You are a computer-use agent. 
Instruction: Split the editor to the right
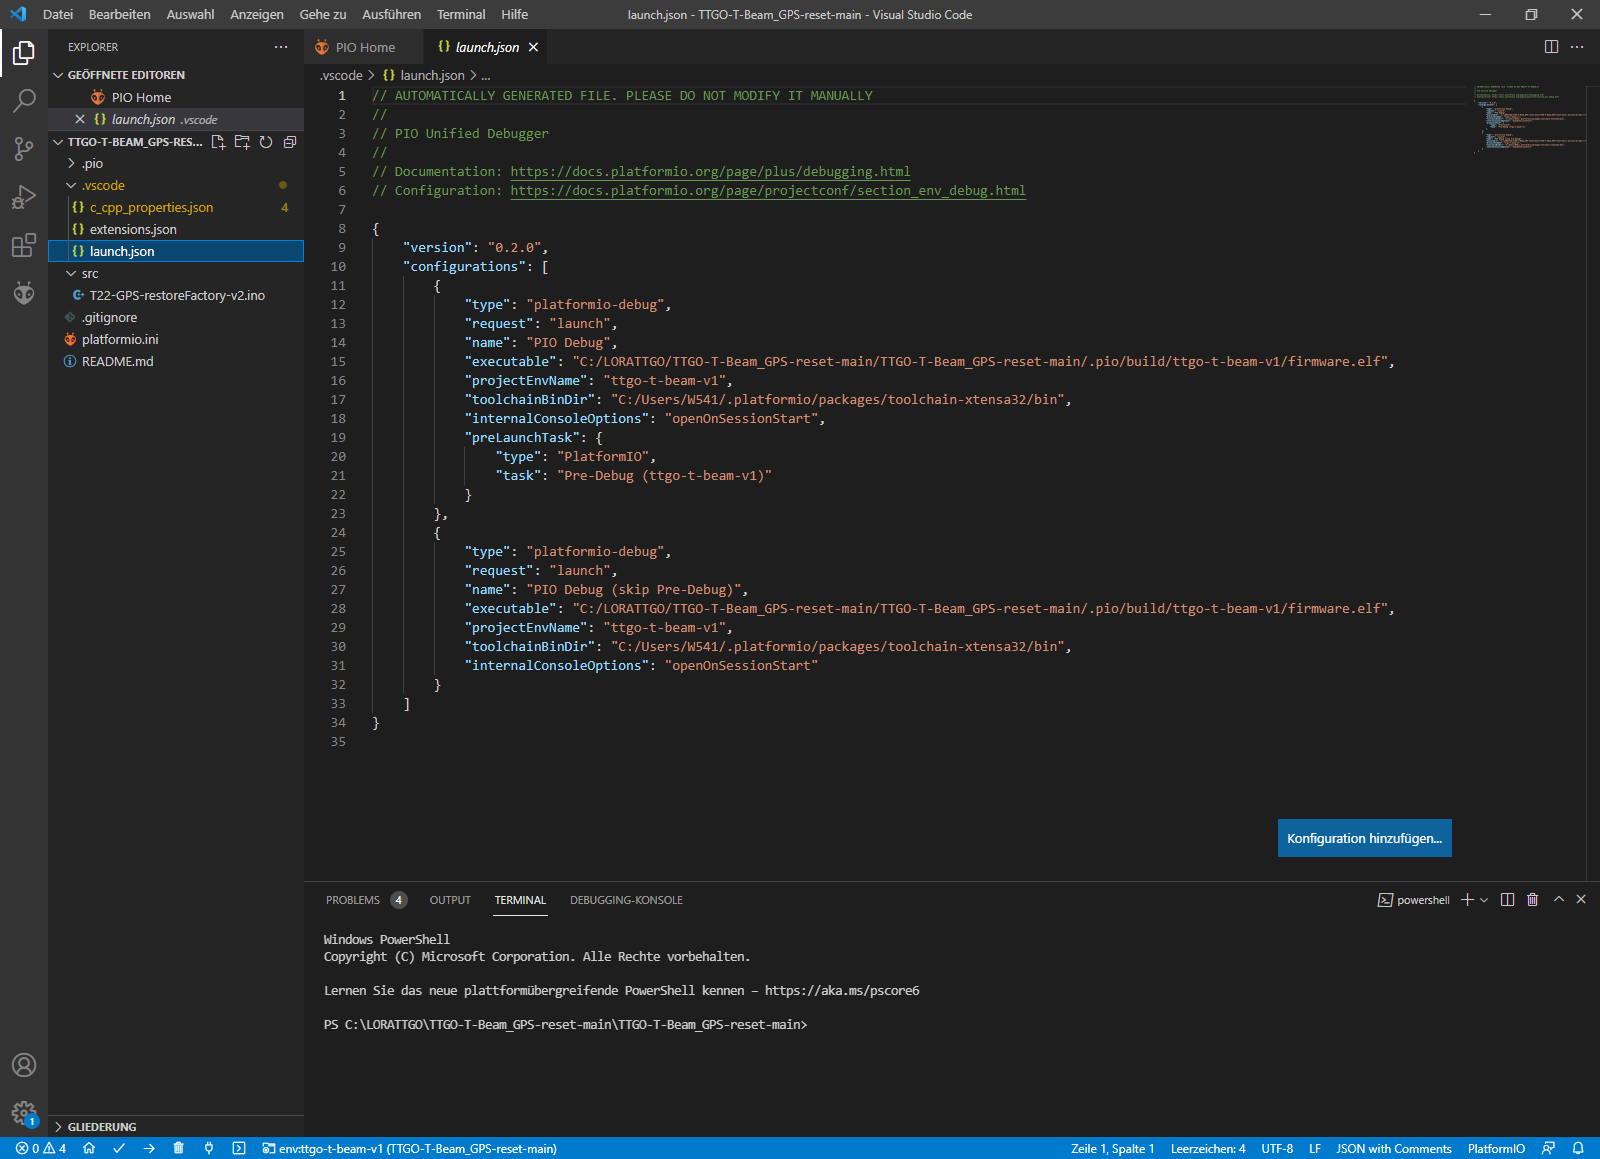pos(1551,47)
